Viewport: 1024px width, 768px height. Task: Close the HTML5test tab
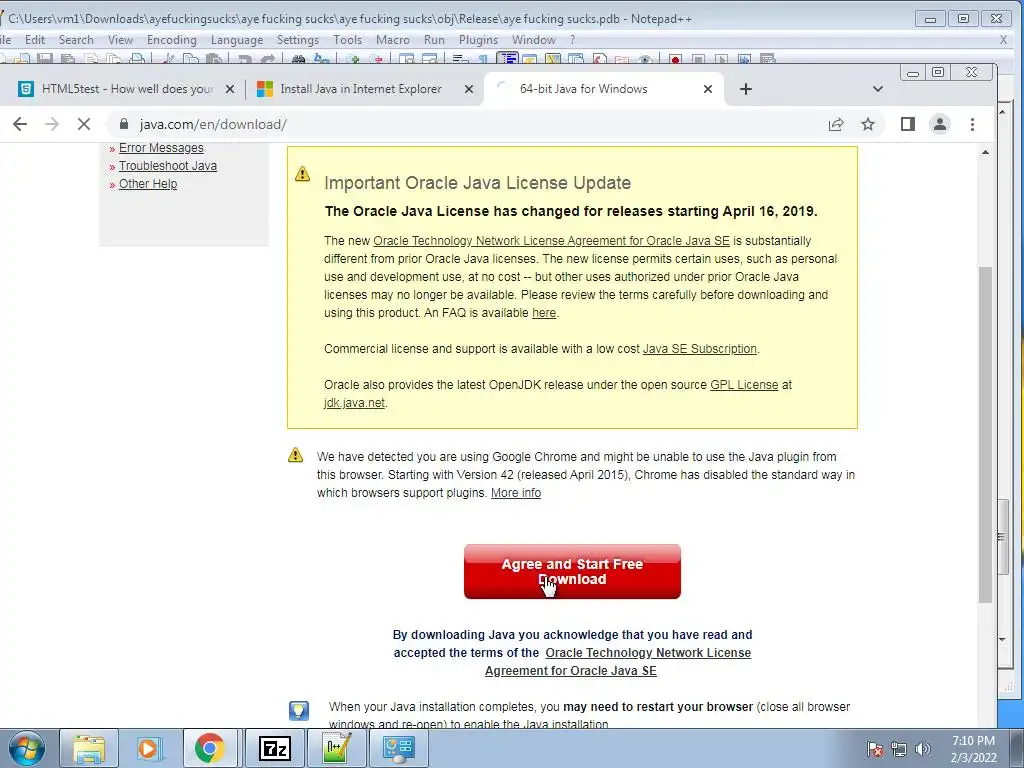pos(230,89)
